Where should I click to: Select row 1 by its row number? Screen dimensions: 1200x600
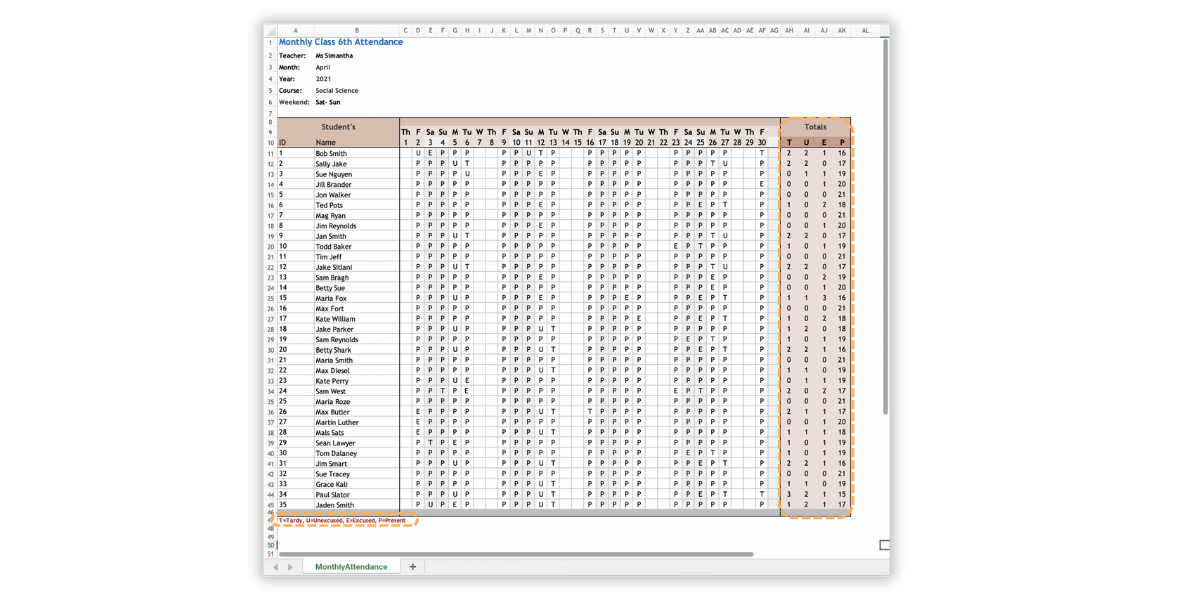pyautogui.click(x=269, y=43)
